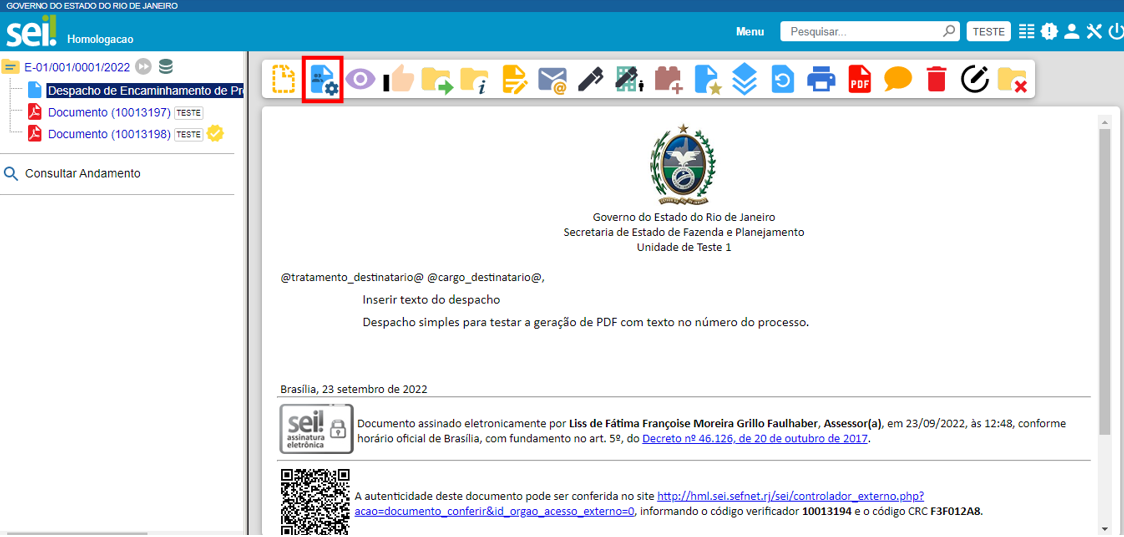Click Consultar Andamento link
The image size is (1124, 537).
(82, 173)
